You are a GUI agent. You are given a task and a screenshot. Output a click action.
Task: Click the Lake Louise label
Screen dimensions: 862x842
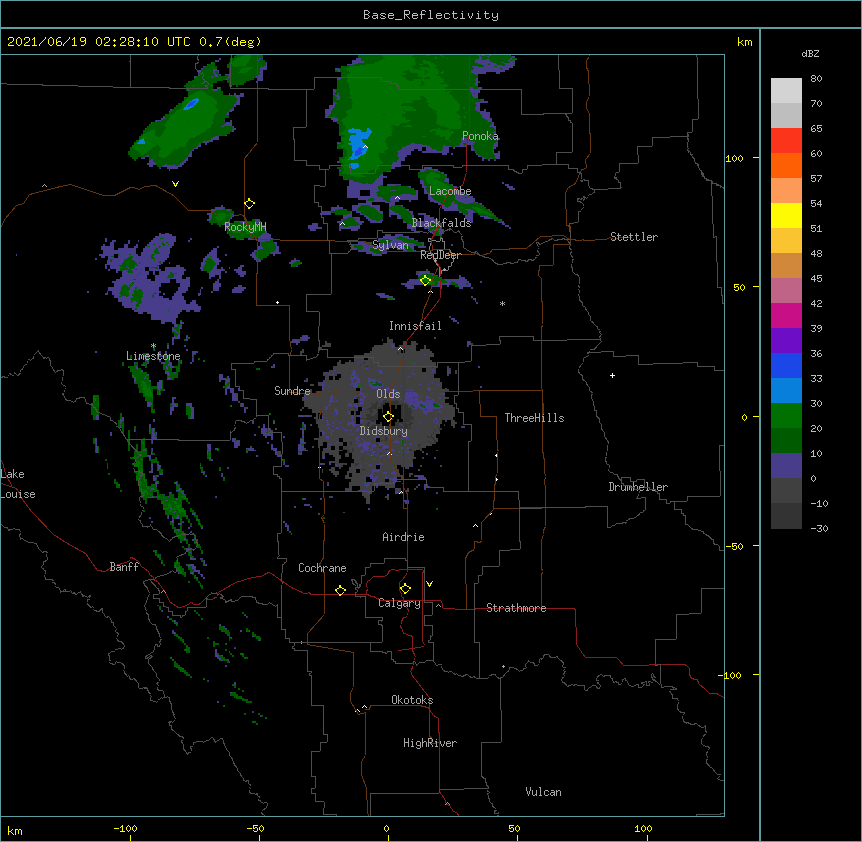click(x=18, y=484)
